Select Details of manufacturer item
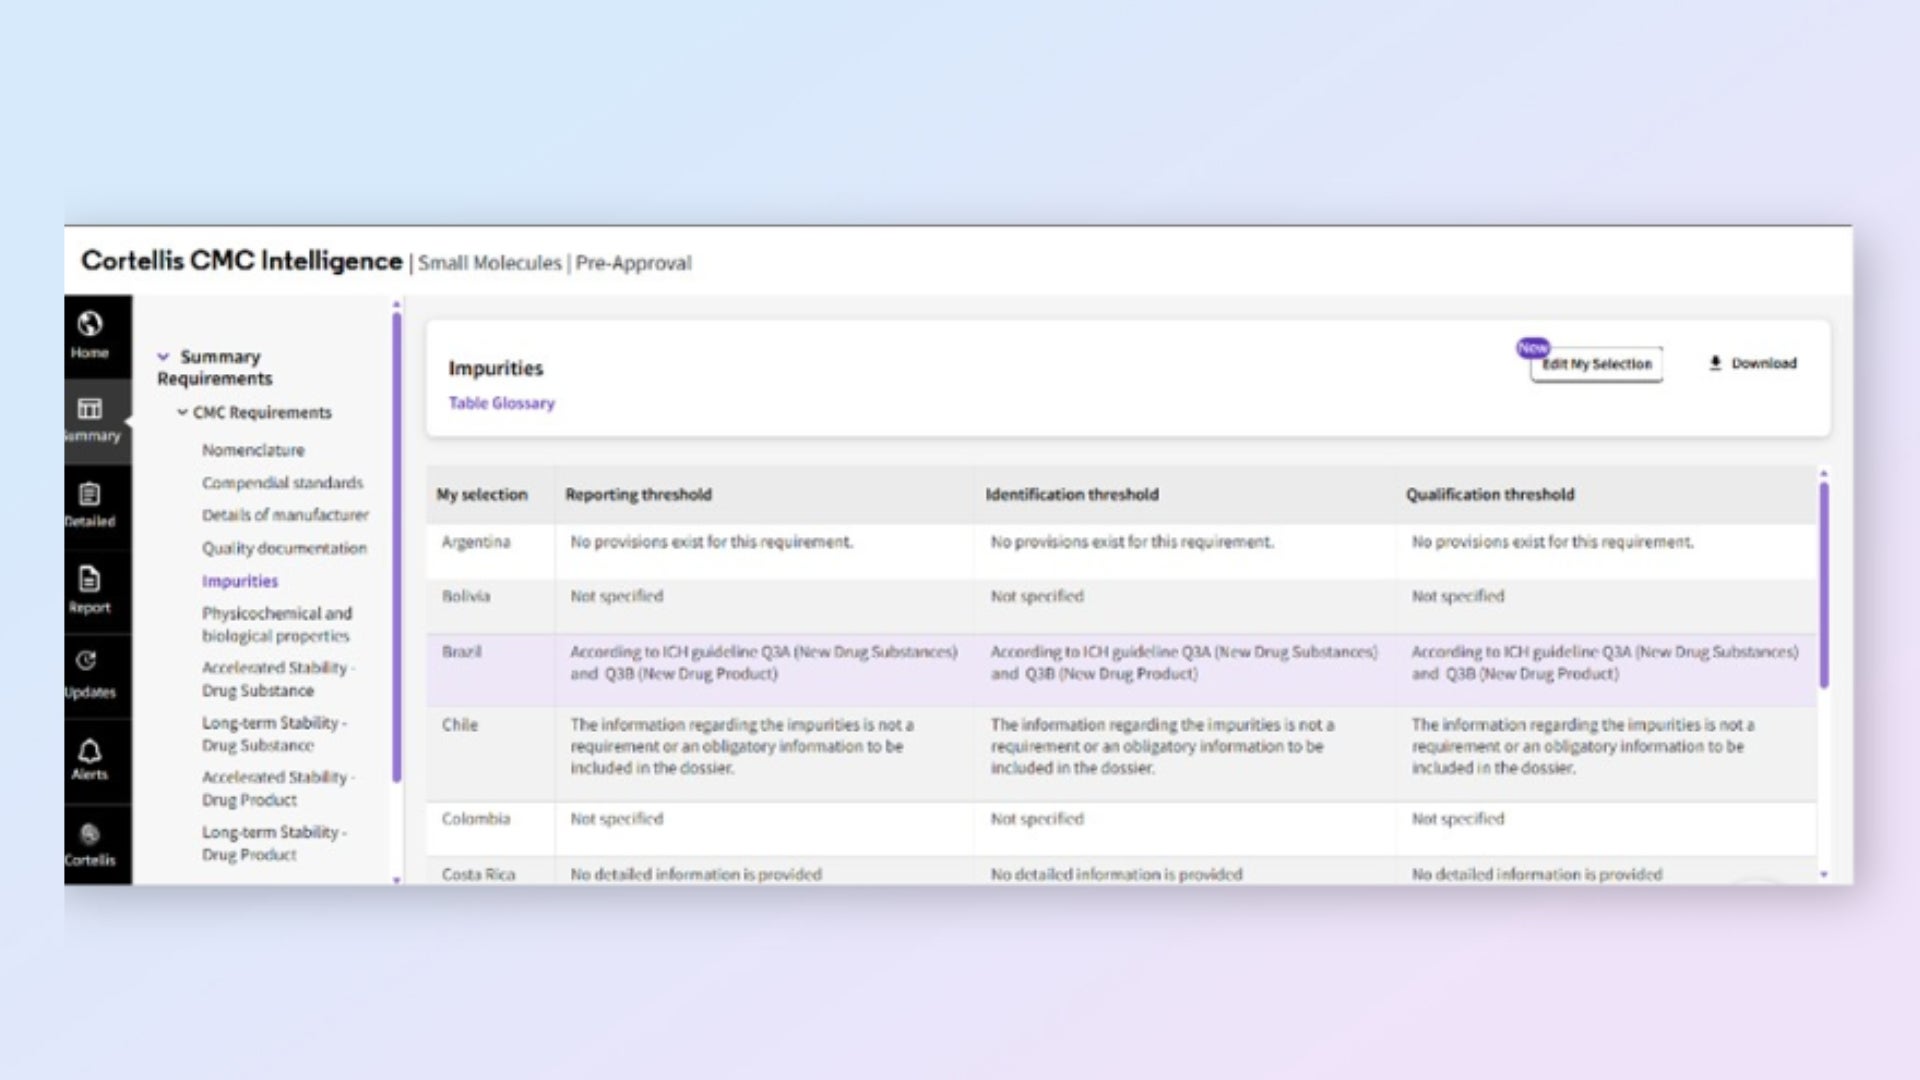The width and height of the screenshot is (1920, 1080). pos(285,515)
